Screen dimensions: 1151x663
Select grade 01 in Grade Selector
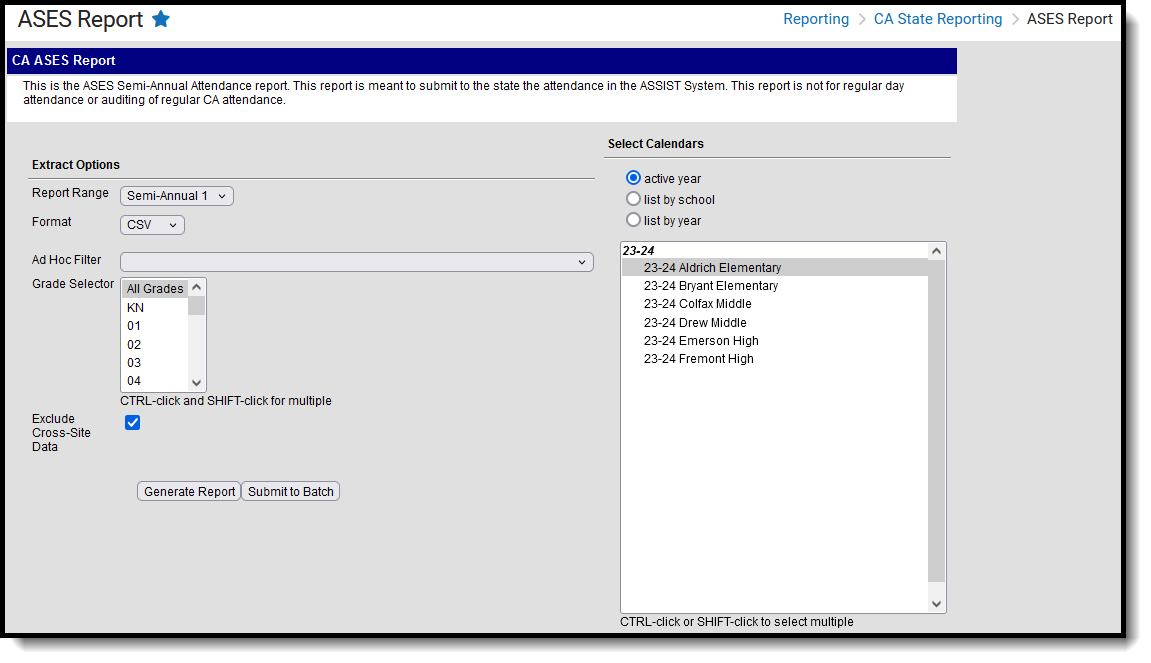click(x=155, y=326)
